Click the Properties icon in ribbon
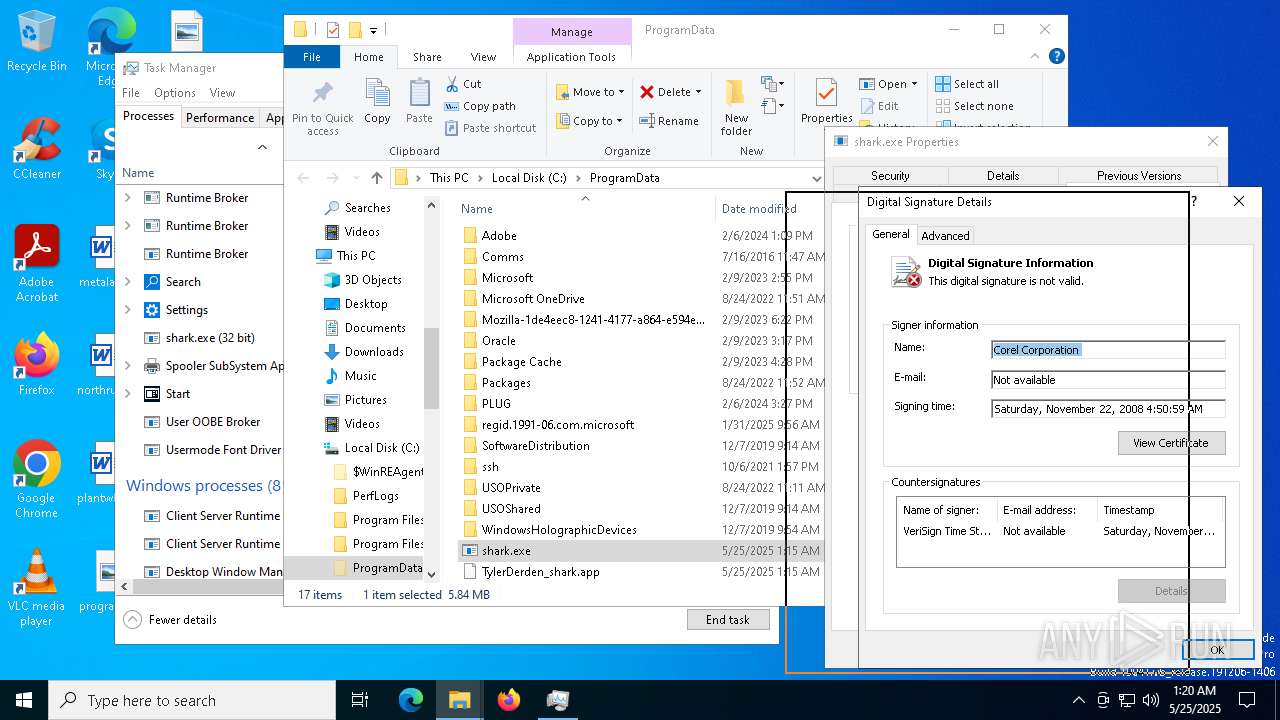The height and width of the screenshot is (720, 1280). click(826, 93)
